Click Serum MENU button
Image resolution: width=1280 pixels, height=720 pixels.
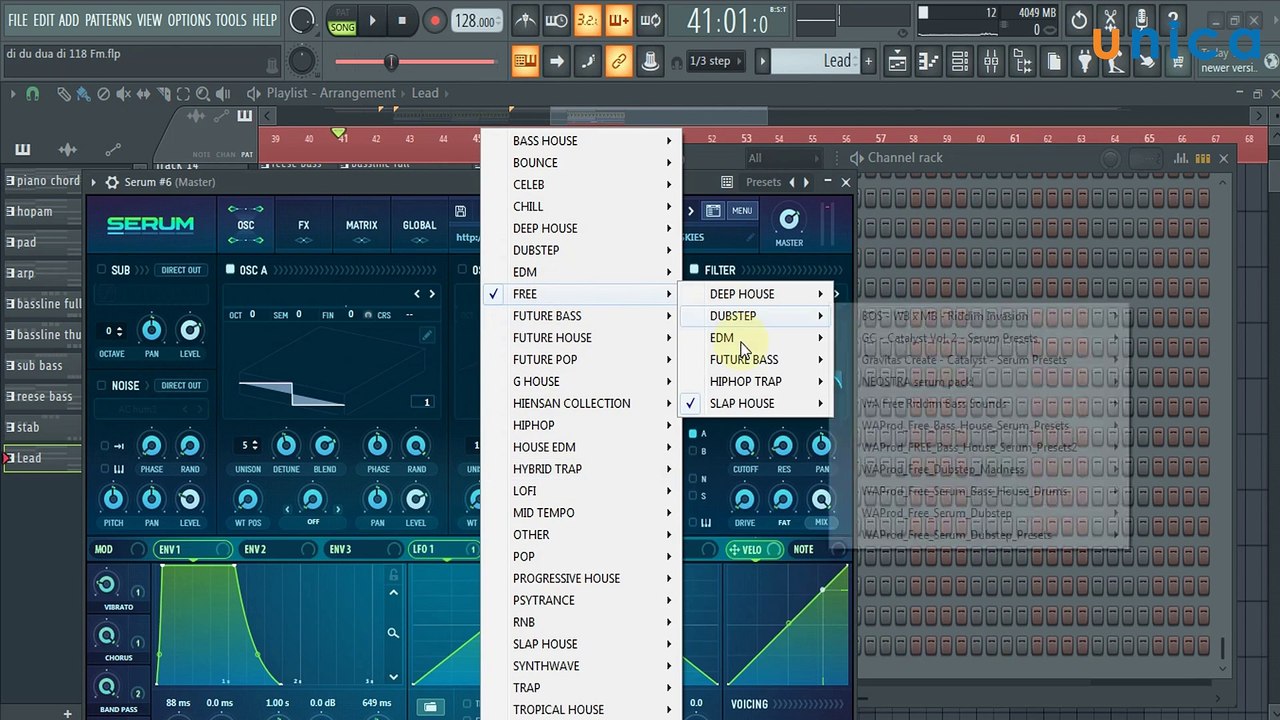click(x=741, y=211)
